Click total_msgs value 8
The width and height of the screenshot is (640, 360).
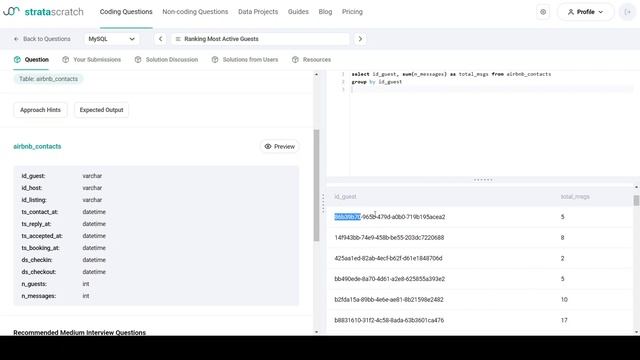tap(562, 238)
